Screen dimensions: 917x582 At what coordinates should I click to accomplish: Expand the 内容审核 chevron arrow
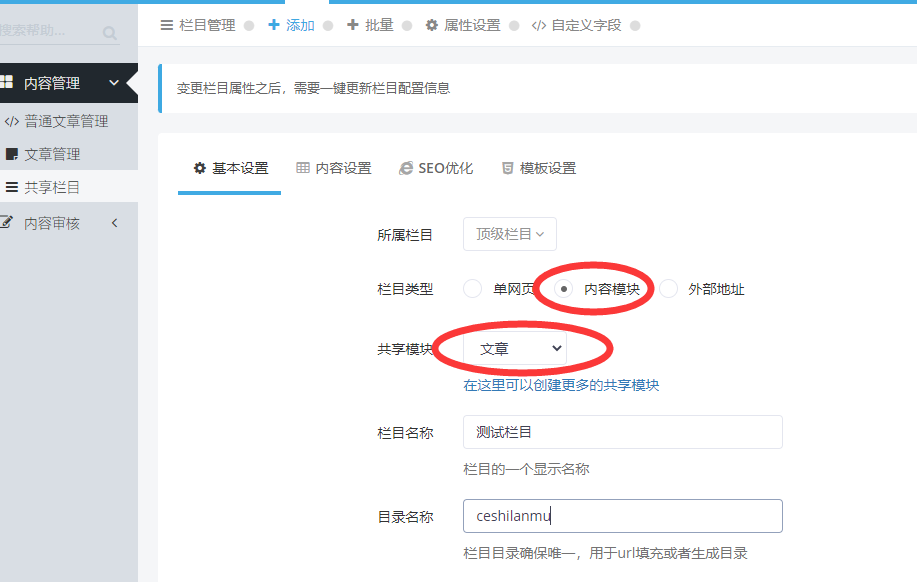coord(115,223)
